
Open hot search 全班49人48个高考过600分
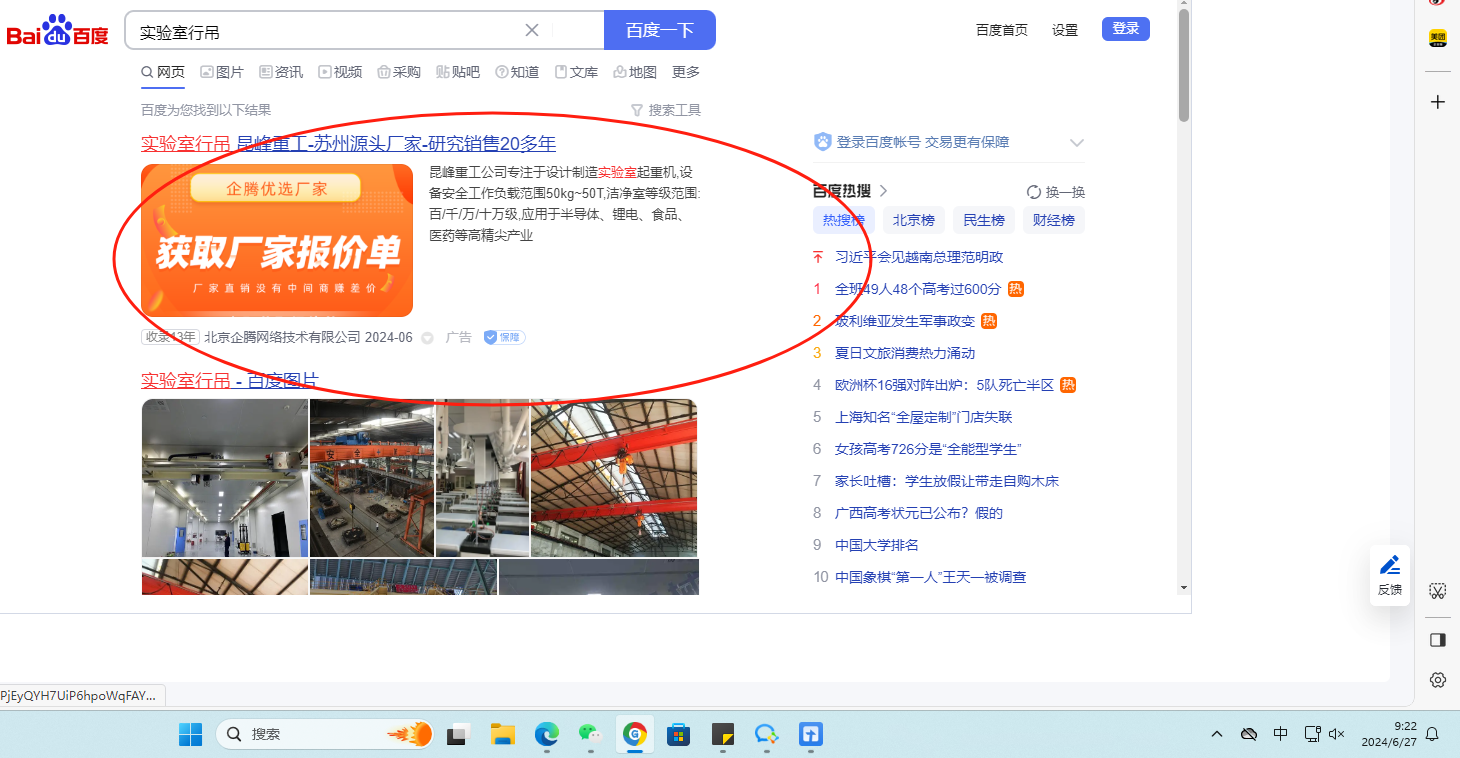tap(918, 289)
